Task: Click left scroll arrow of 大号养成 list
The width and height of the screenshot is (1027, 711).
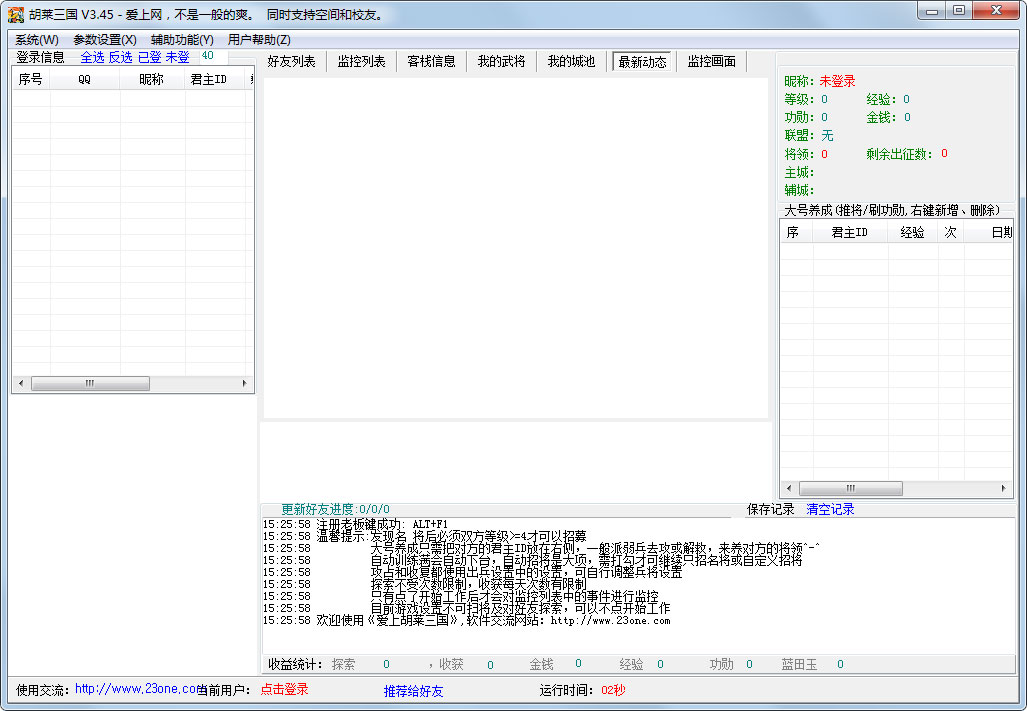Action: (x=789, y=488)
